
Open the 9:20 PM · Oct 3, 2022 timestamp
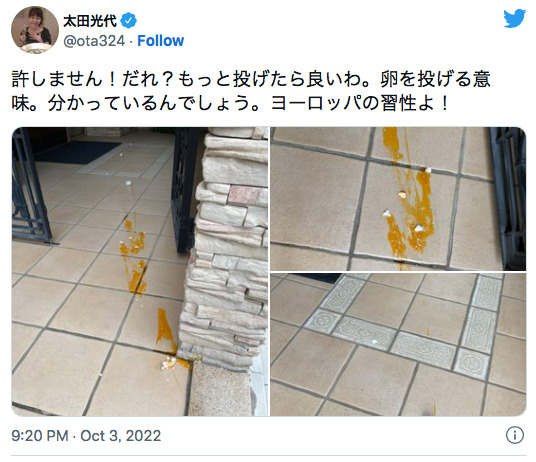pos(86,436)
